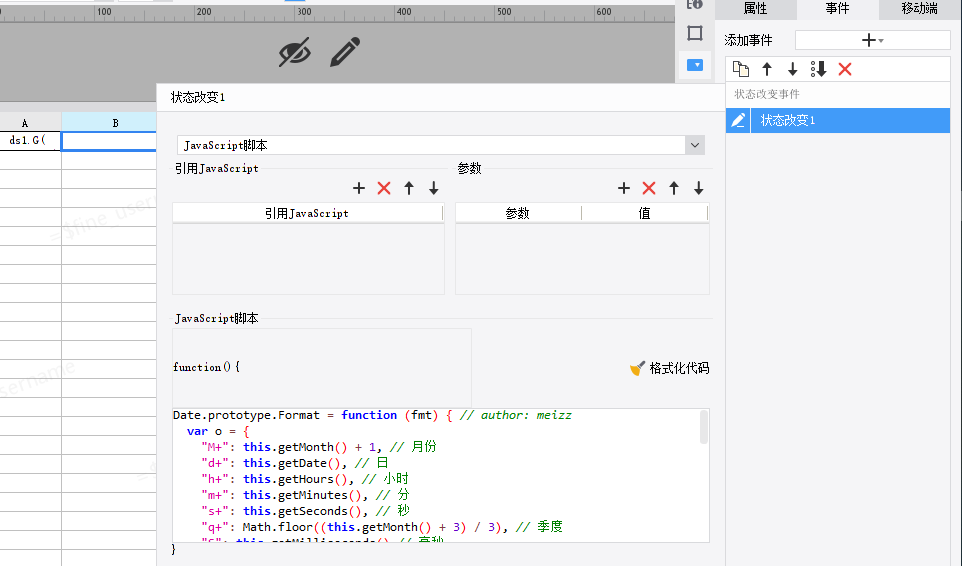Move event to bottom of the list
962x566 pixels.
click(819, 69)
